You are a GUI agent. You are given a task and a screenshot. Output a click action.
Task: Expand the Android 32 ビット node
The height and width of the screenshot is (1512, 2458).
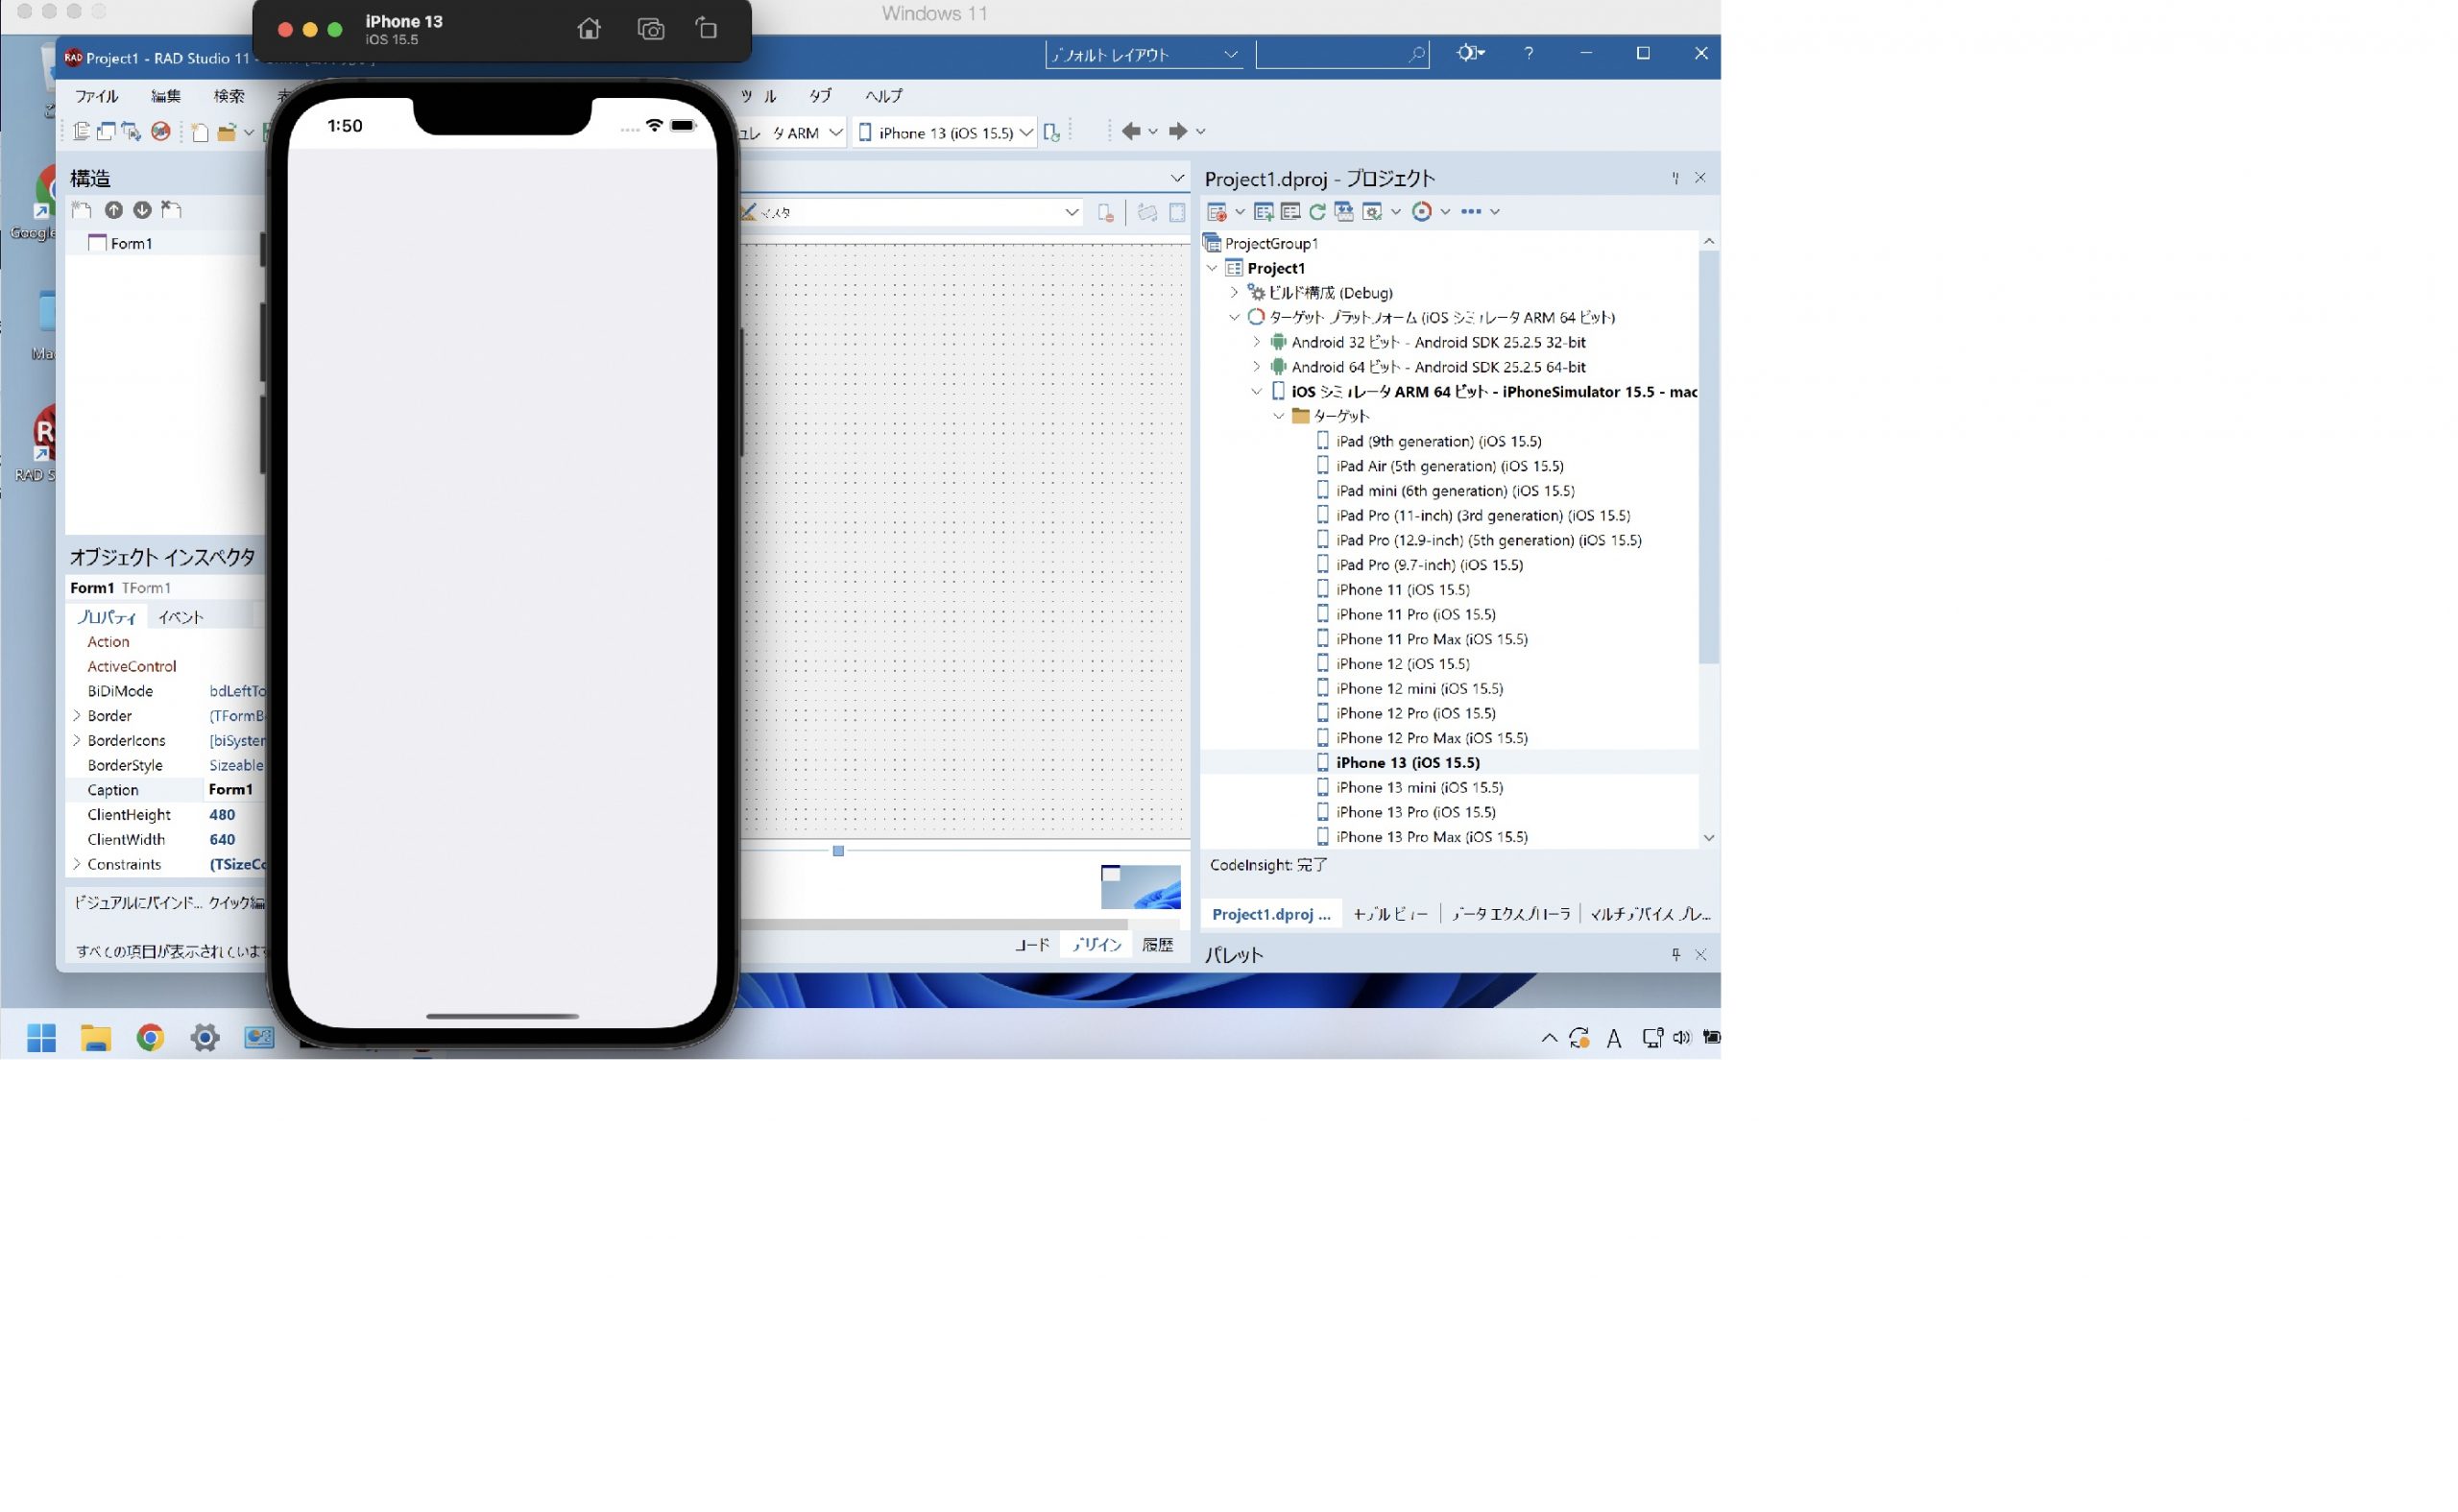[x=1257, y=342]
